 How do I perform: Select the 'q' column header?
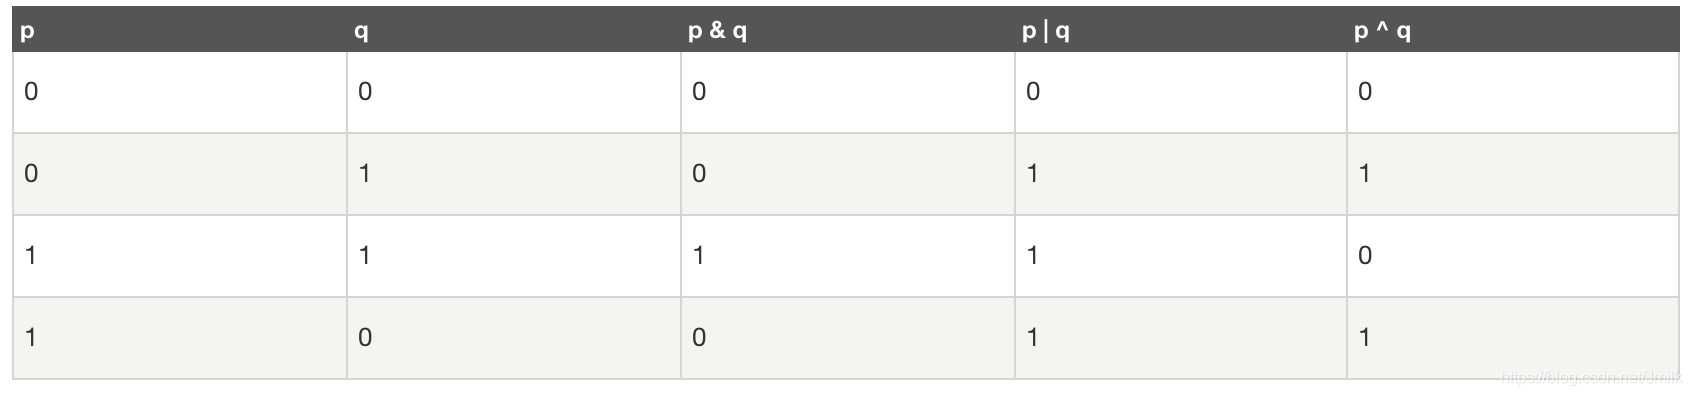pos(361,31)
